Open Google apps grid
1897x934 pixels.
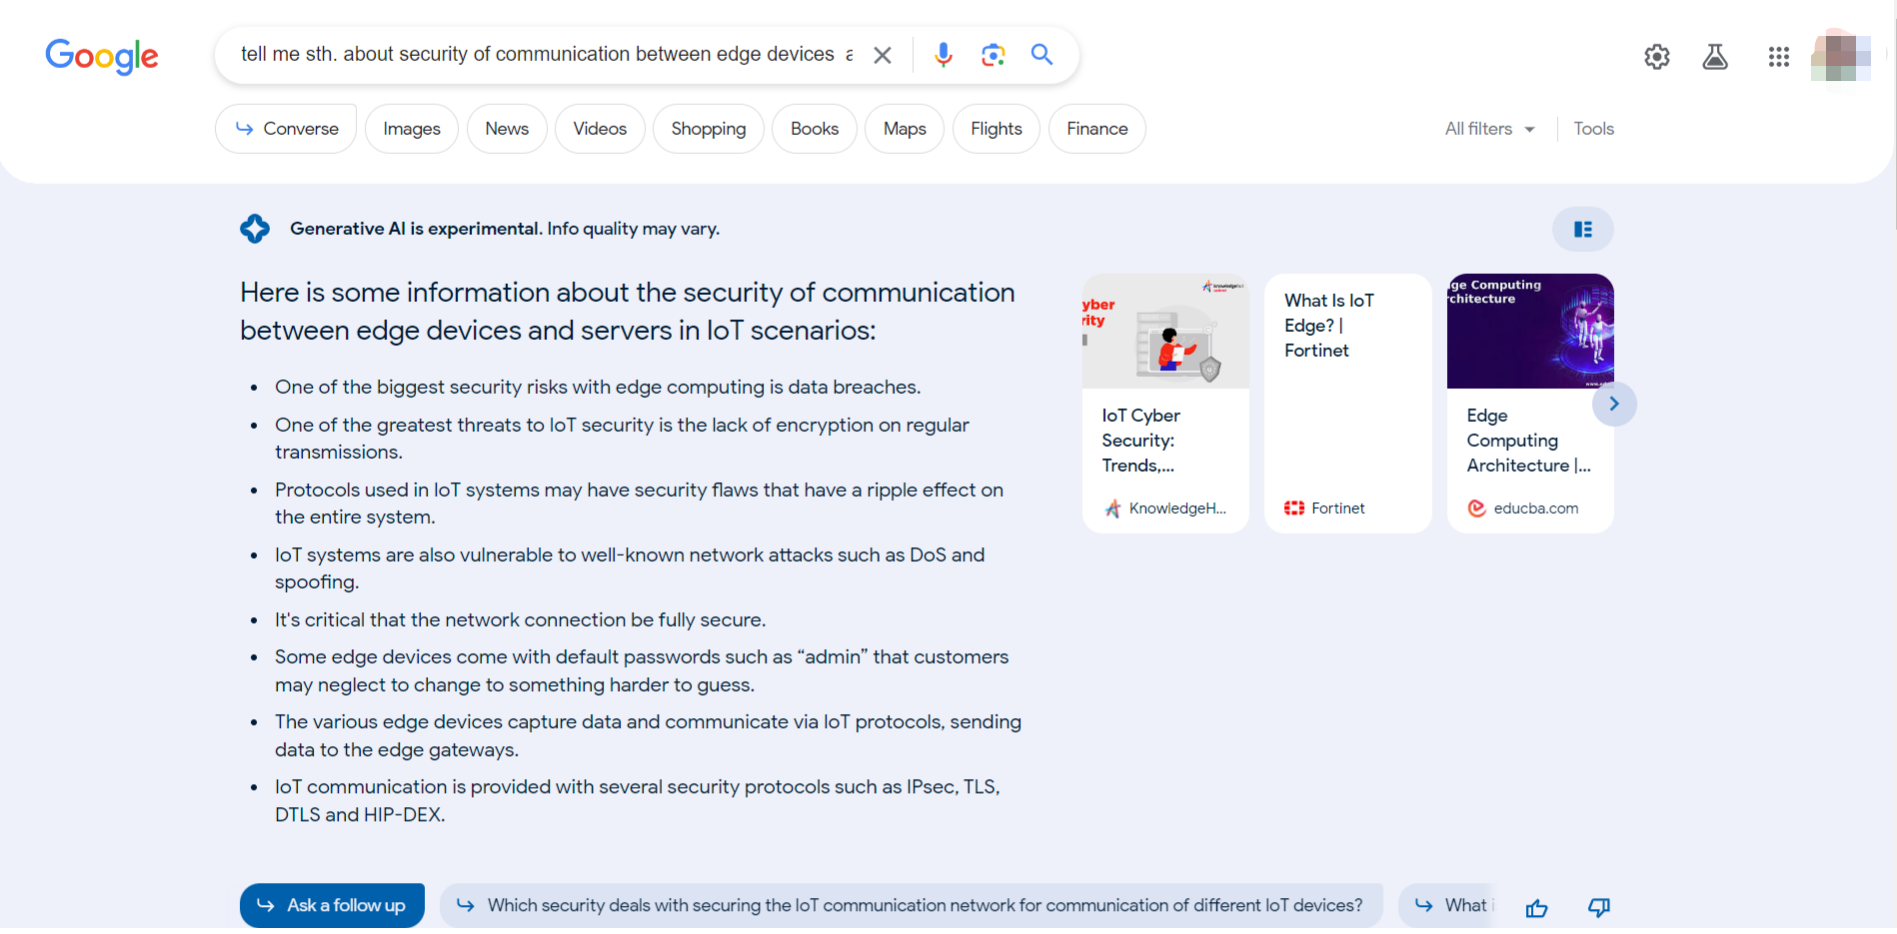[x=1778, y=57]
